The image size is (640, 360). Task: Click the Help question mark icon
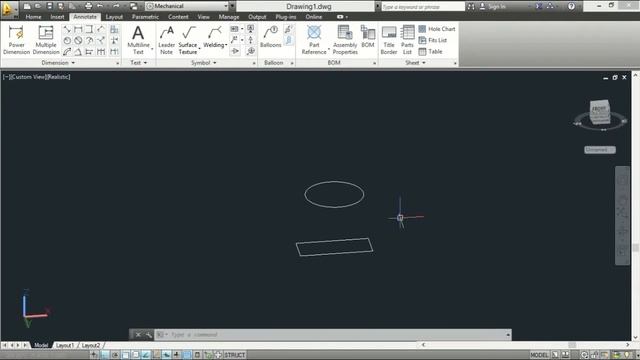pyautogui.click(x=571, y=6)
